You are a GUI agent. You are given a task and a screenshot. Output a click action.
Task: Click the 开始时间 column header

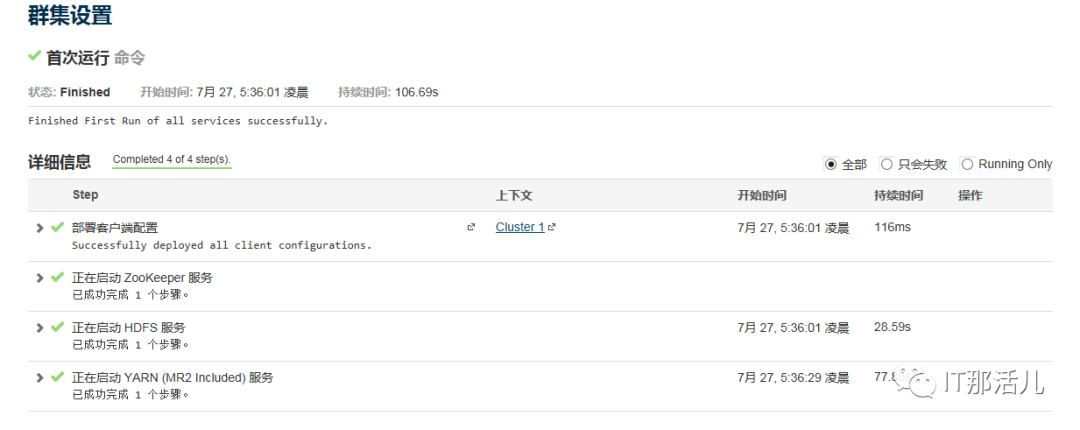[x=762, y=195]
